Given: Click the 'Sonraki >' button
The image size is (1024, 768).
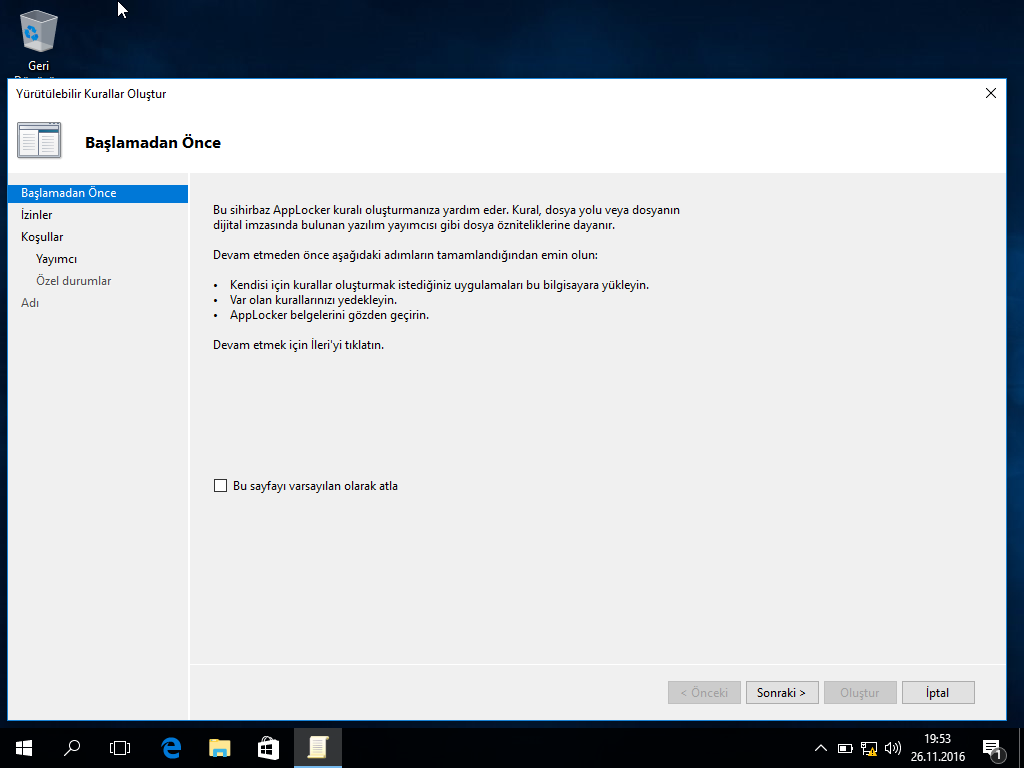Looking at the screenshot, I should click(782, 693).
